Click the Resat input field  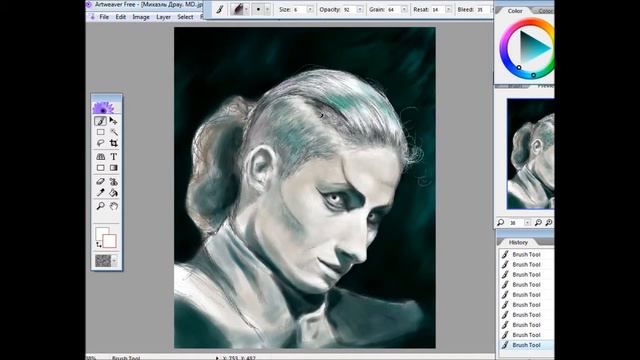pos(438,9)
